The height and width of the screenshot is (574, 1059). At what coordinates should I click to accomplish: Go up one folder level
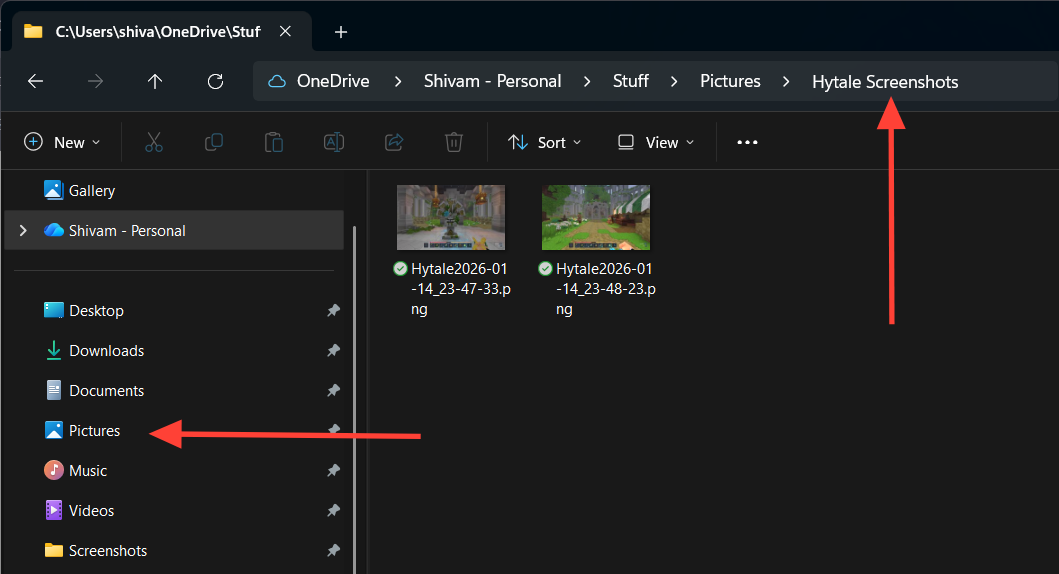pyautogui.click(x=154, y=81)
